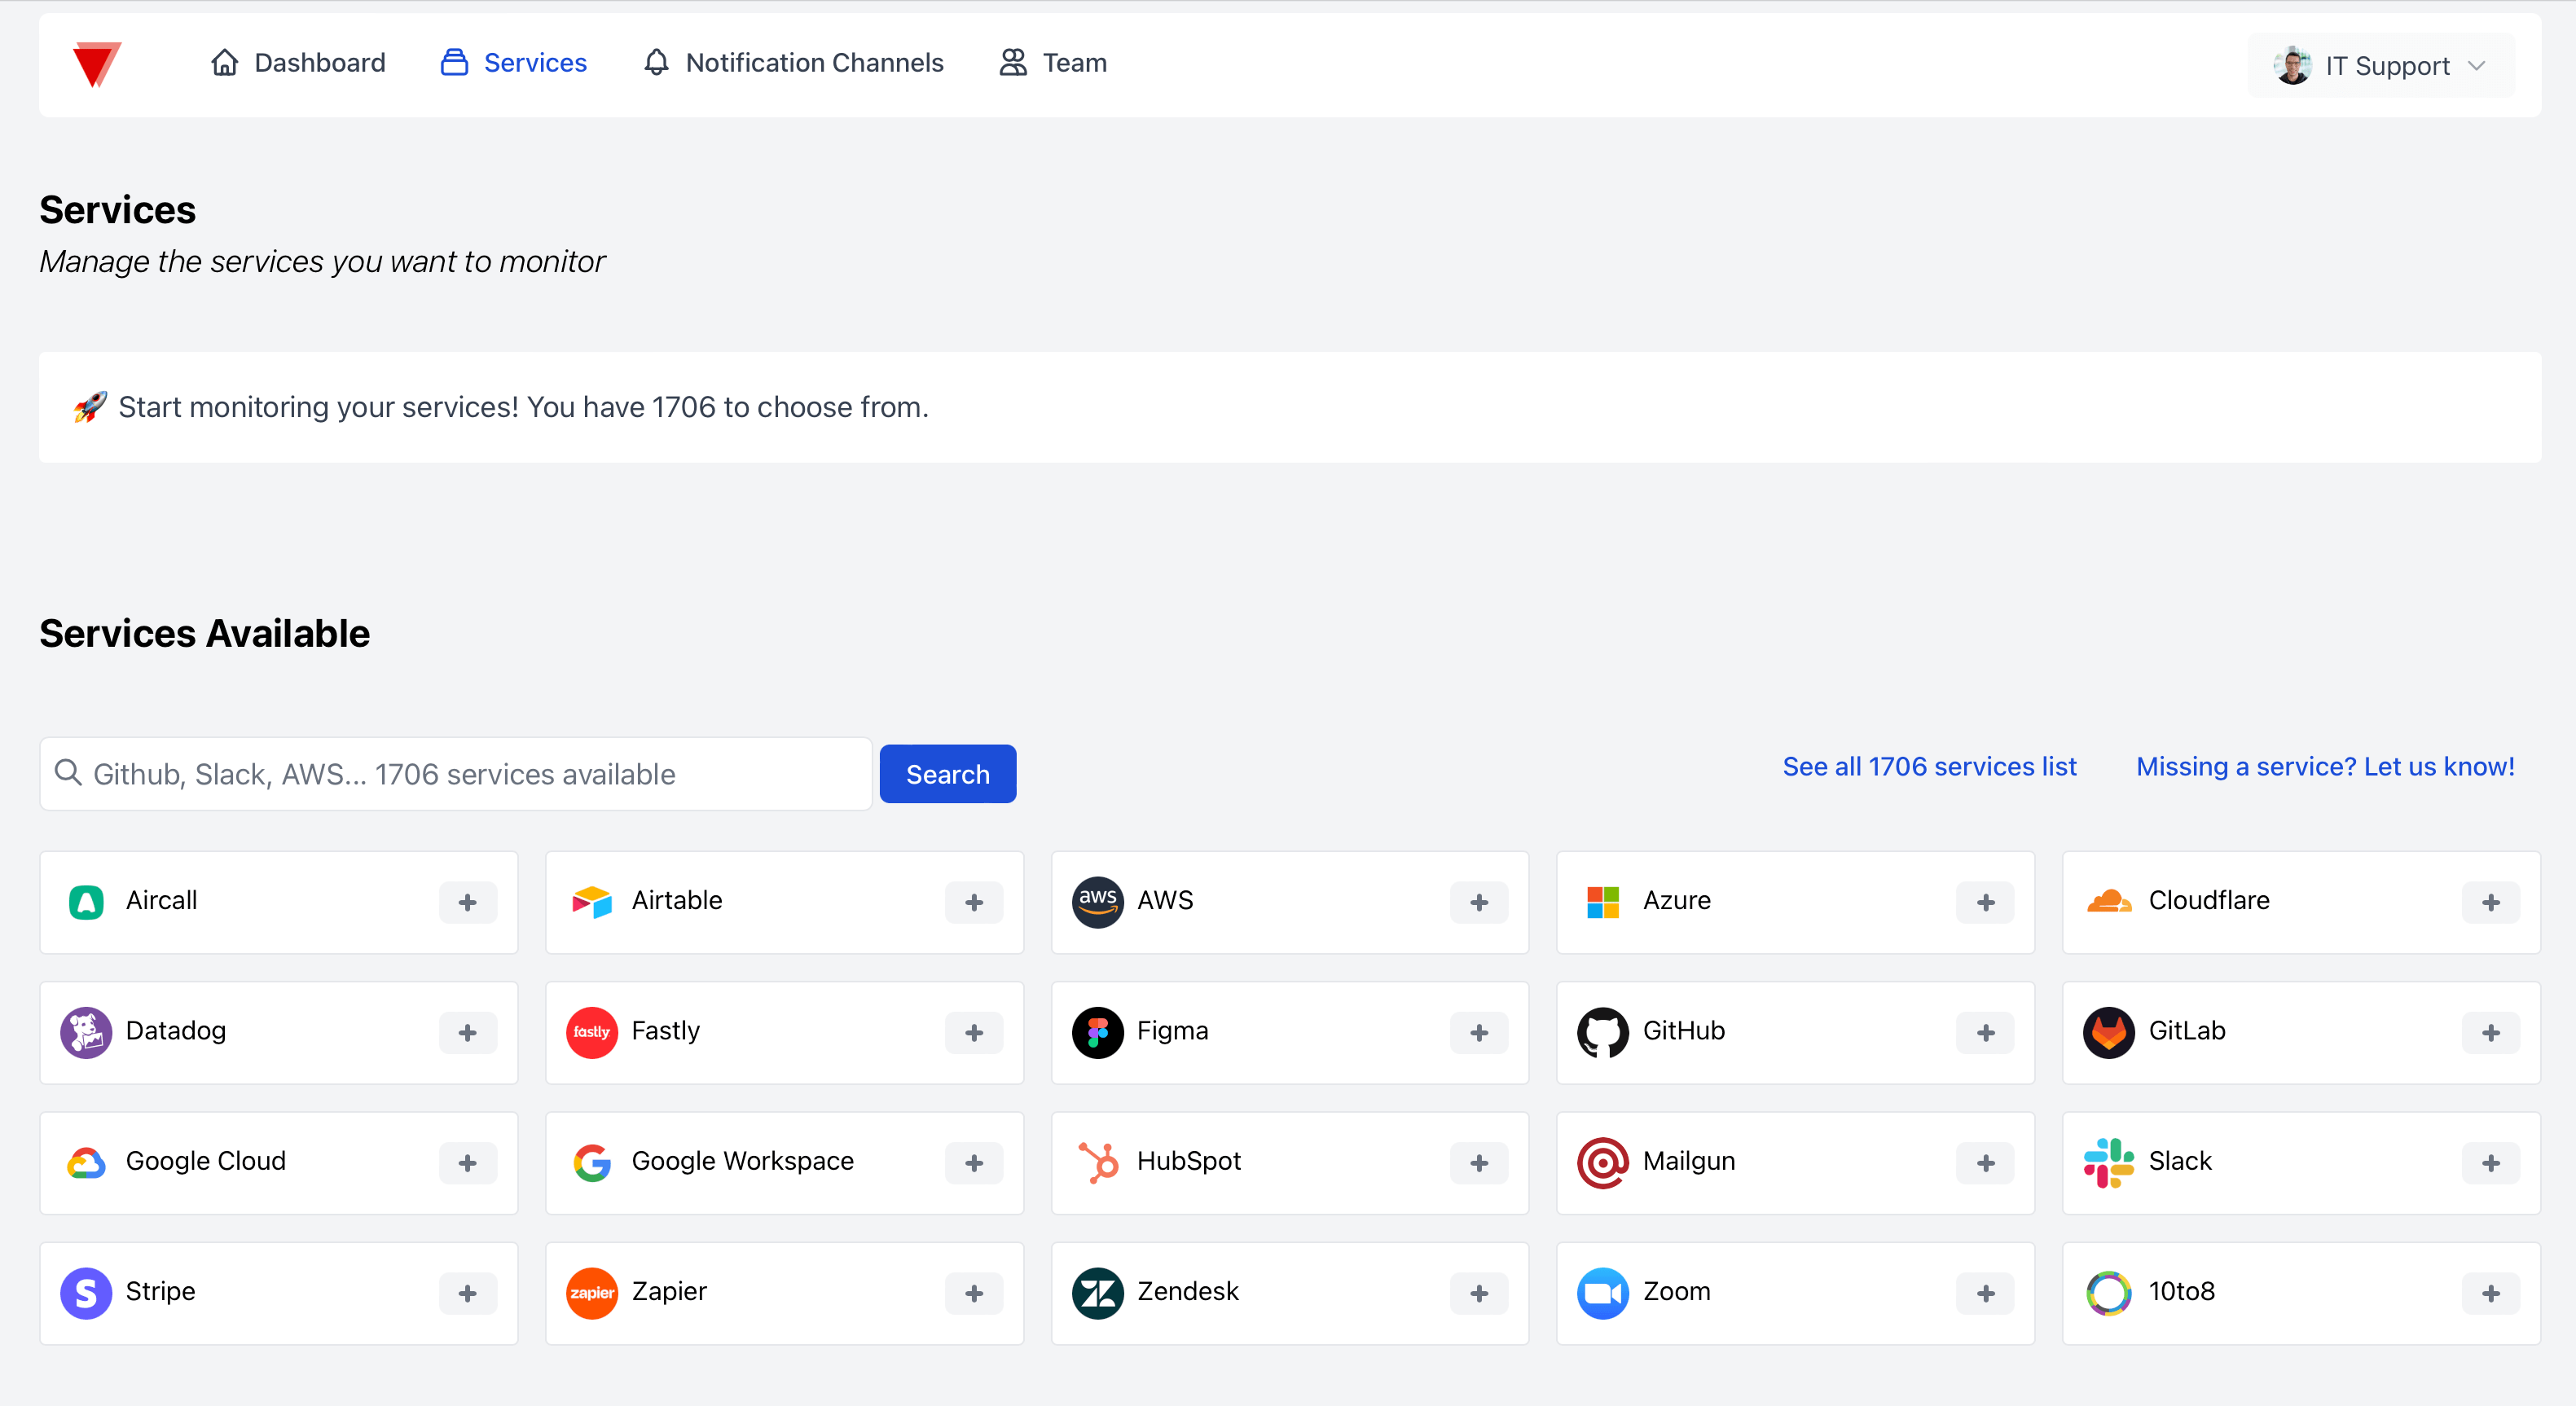This screenshot has height=1406, width=2576.
Task: Open the Team tab
Action: 1053,63
